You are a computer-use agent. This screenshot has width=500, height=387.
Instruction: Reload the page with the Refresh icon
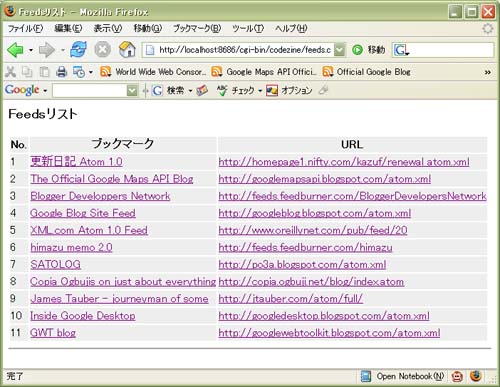[78, 50]
